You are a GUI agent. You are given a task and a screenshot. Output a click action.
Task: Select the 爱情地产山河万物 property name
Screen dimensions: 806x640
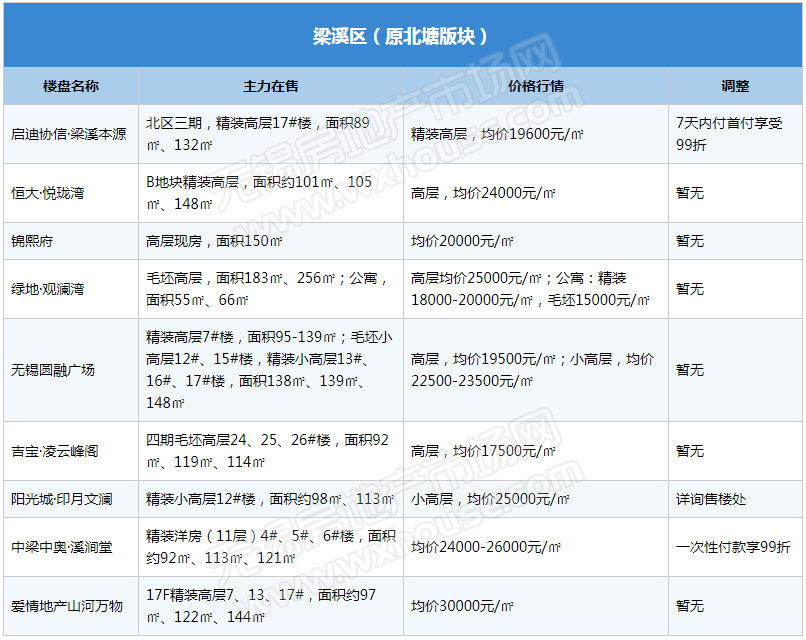(x=67, y=606)
